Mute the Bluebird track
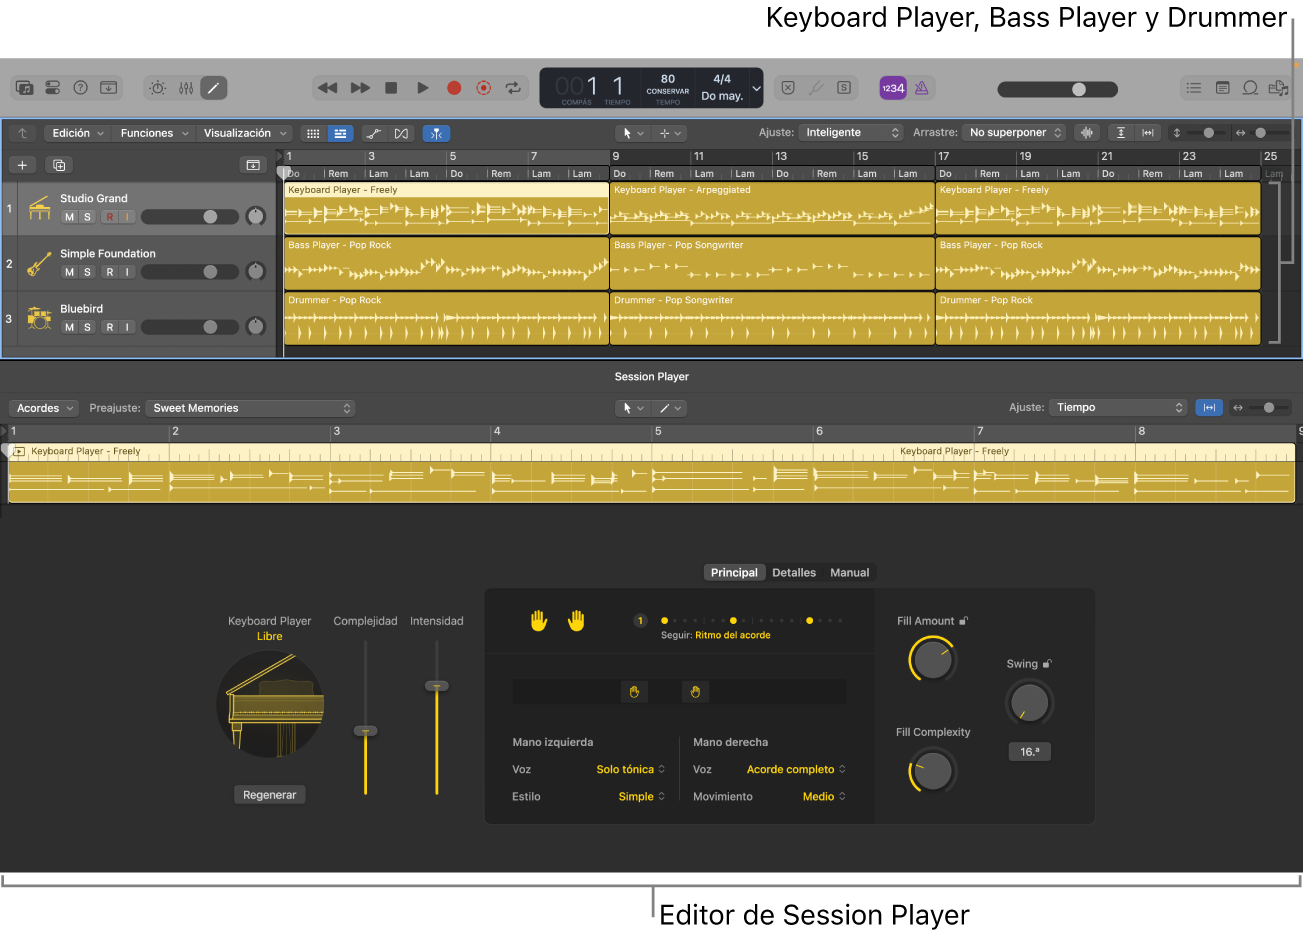Viewport: 1303px width, 936px height. tap(69, 327)
